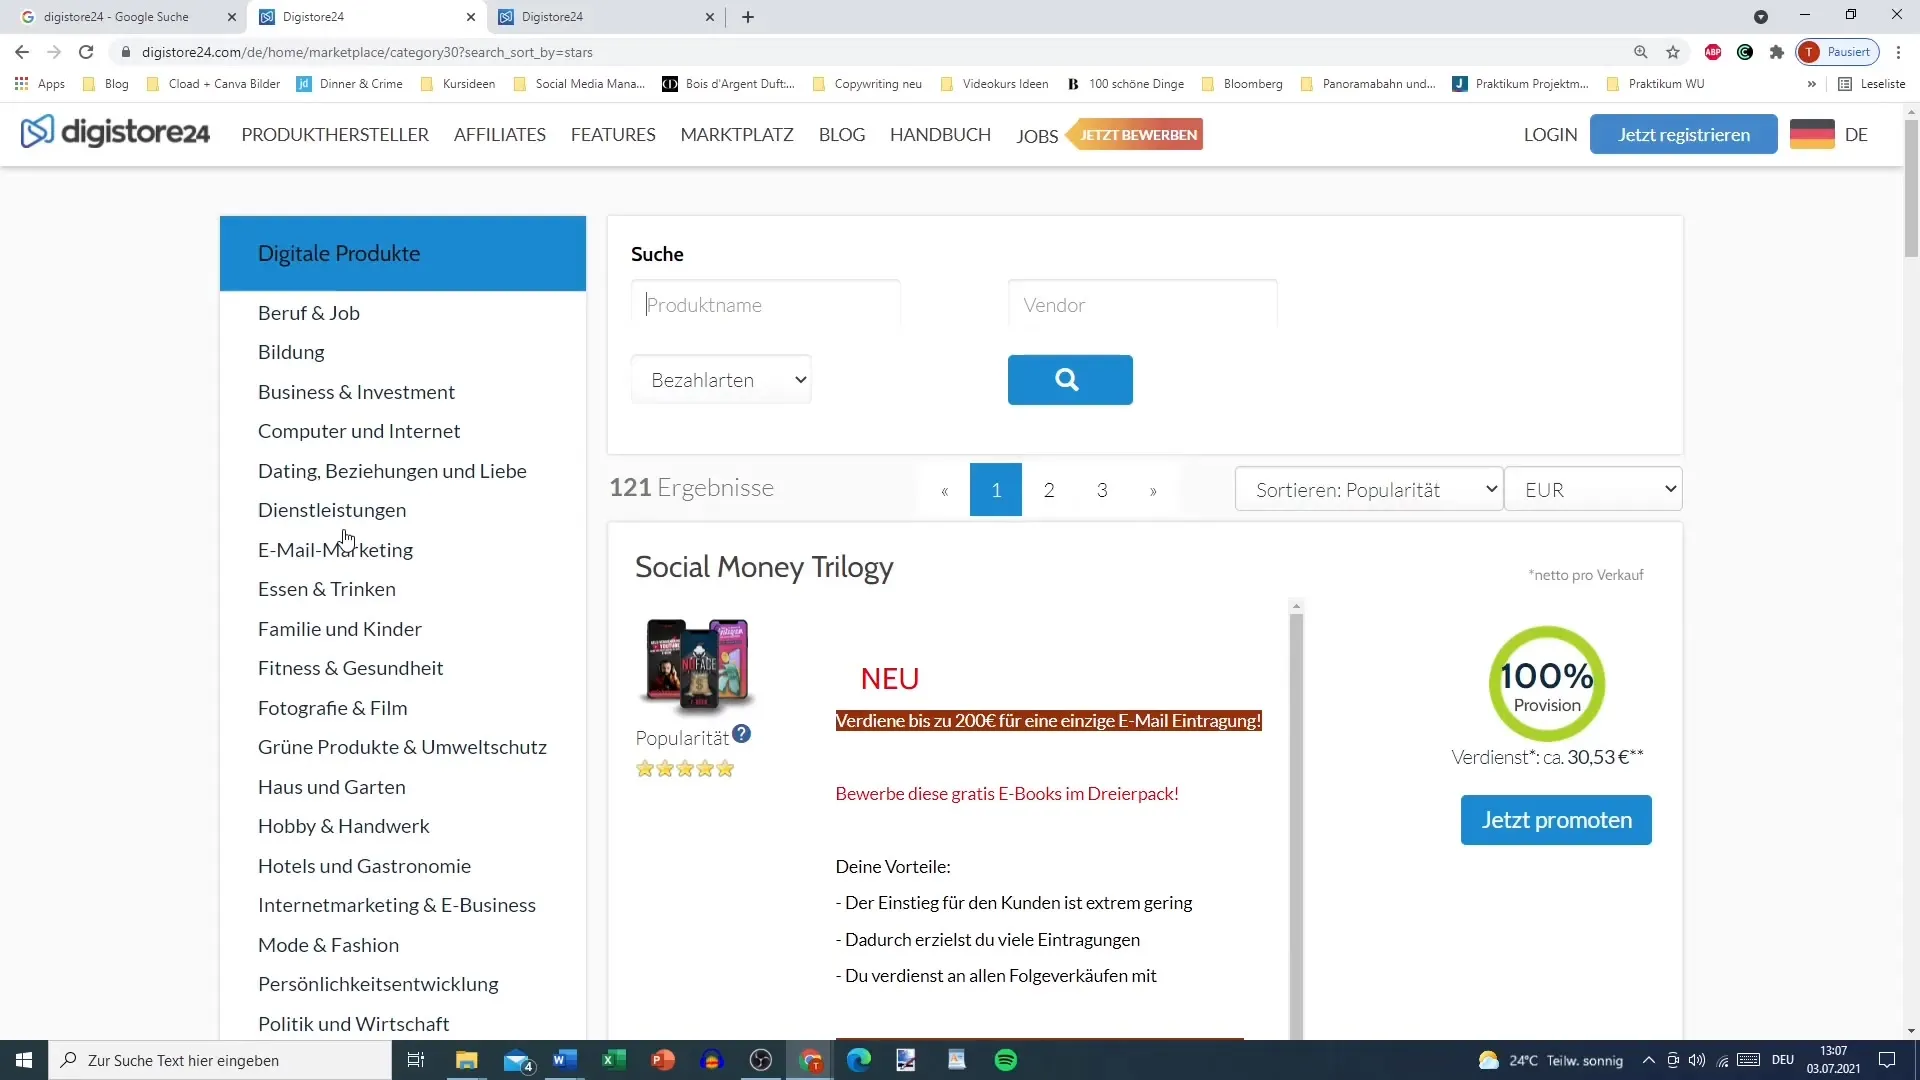Open the Chrome three-dot menu
This screenshot has height=1080, width=1920.
click(x=1898, y=52)
